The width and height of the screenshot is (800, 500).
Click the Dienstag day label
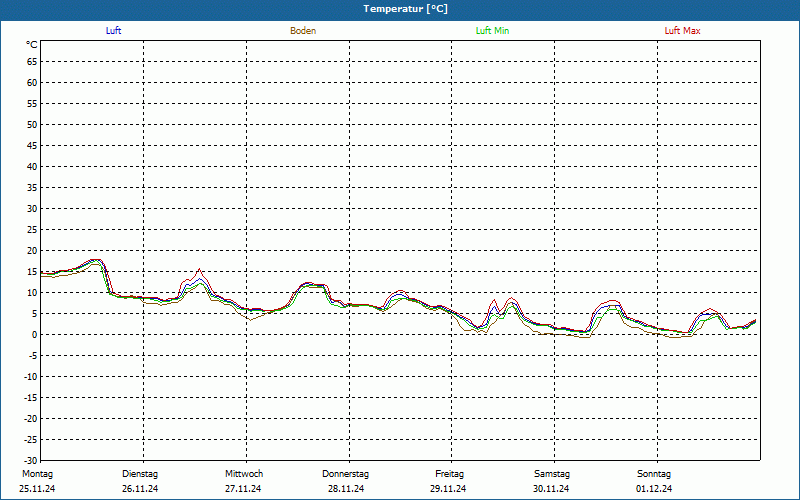click(x=140, y=474)
